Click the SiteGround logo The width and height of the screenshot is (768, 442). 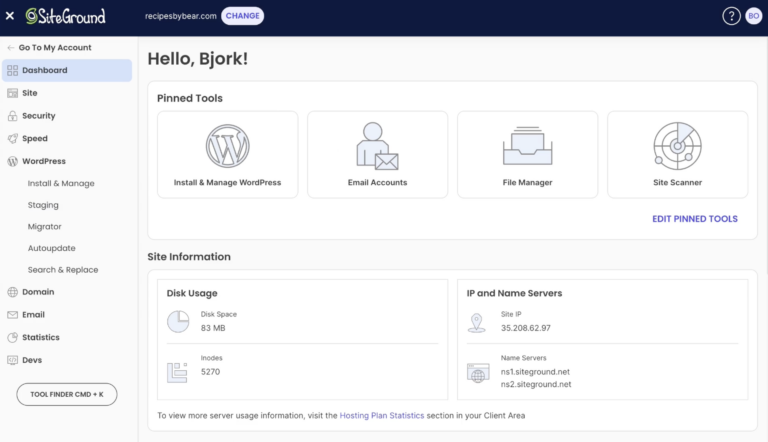(65, 16)
